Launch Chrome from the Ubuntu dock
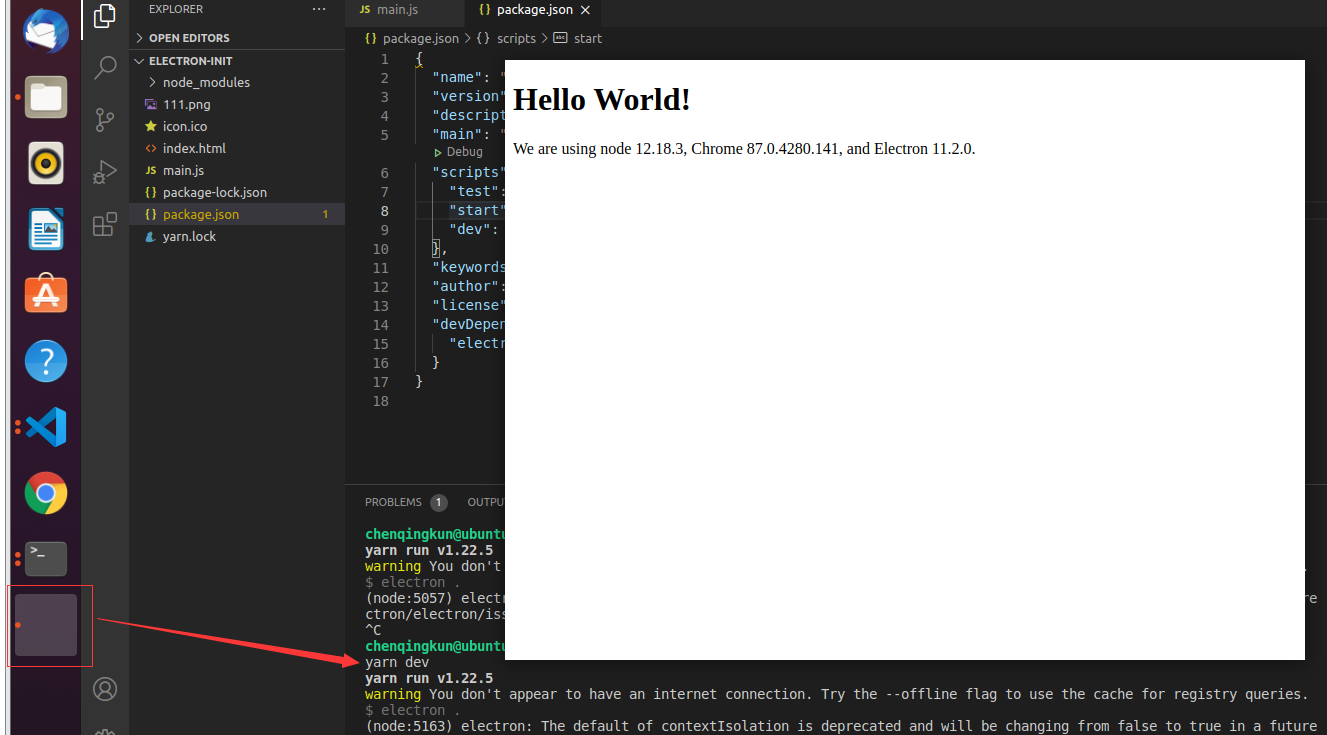This screenshot has height=735, width=1327. (x=45, y=493)
